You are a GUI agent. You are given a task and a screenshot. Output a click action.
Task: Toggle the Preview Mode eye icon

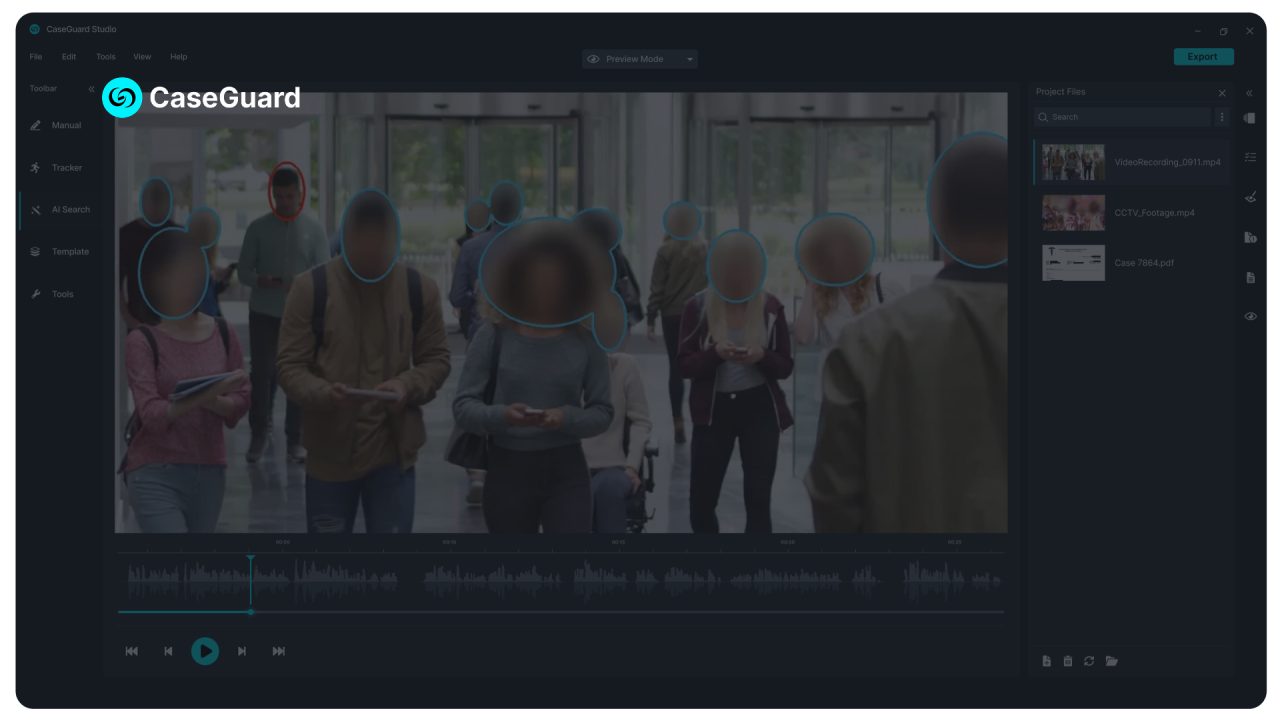[x=594, y=59]
